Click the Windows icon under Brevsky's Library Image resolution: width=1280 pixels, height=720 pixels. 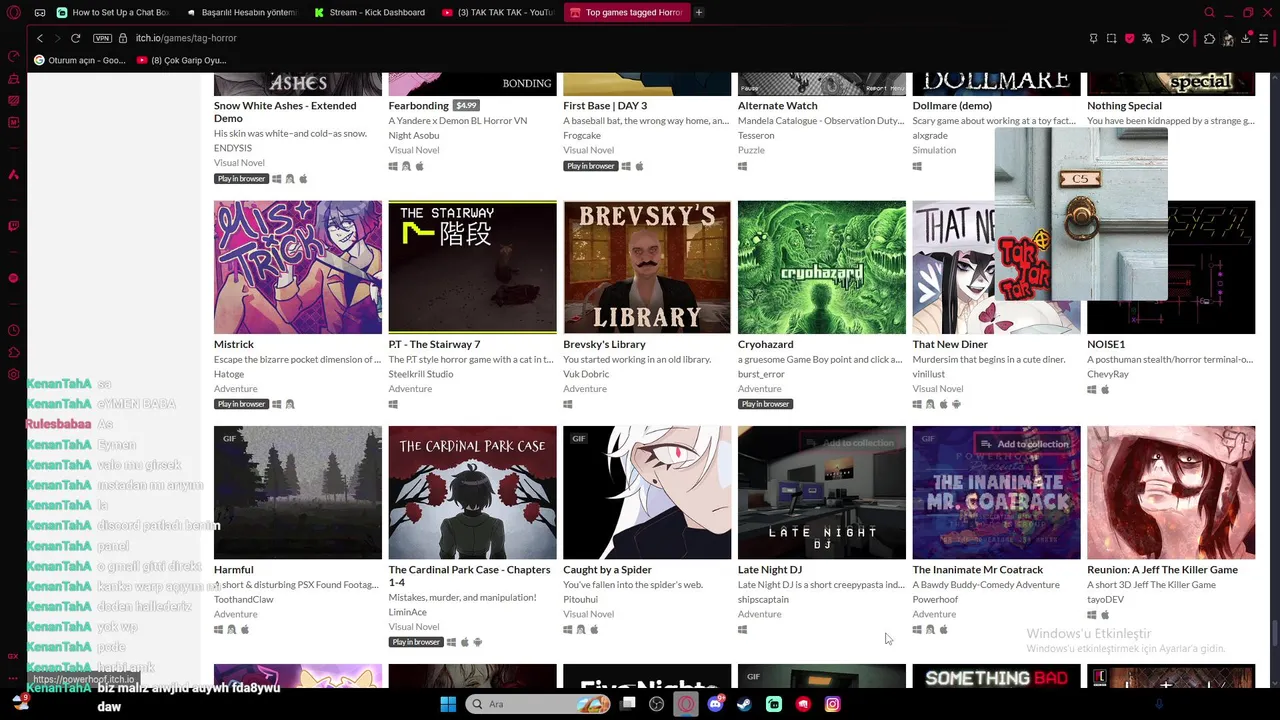pos(568,404)
